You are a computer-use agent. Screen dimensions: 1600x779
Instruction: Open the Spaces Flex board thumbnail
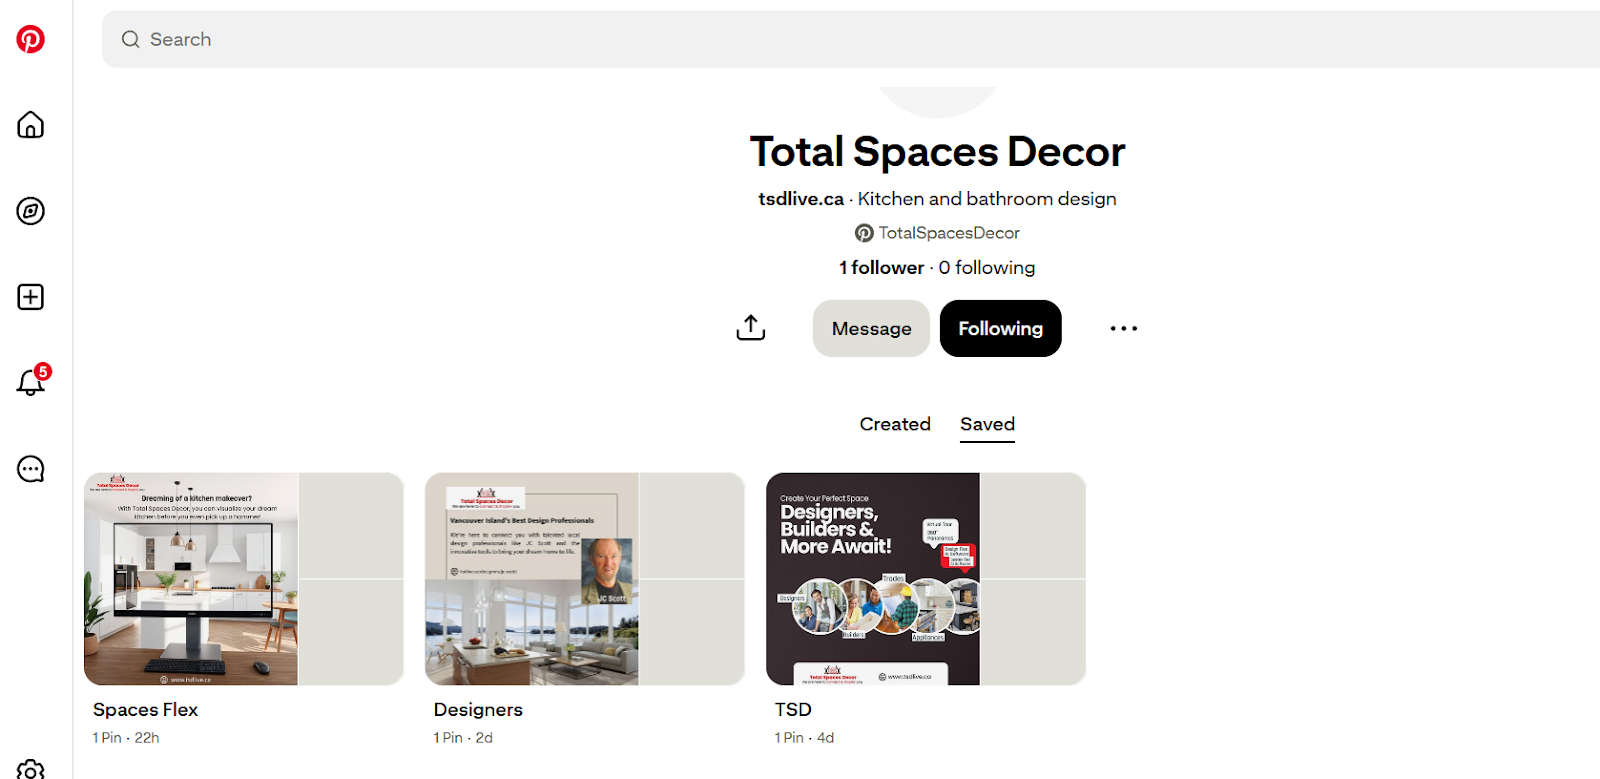pyautogui.click(x=244, y=579)
